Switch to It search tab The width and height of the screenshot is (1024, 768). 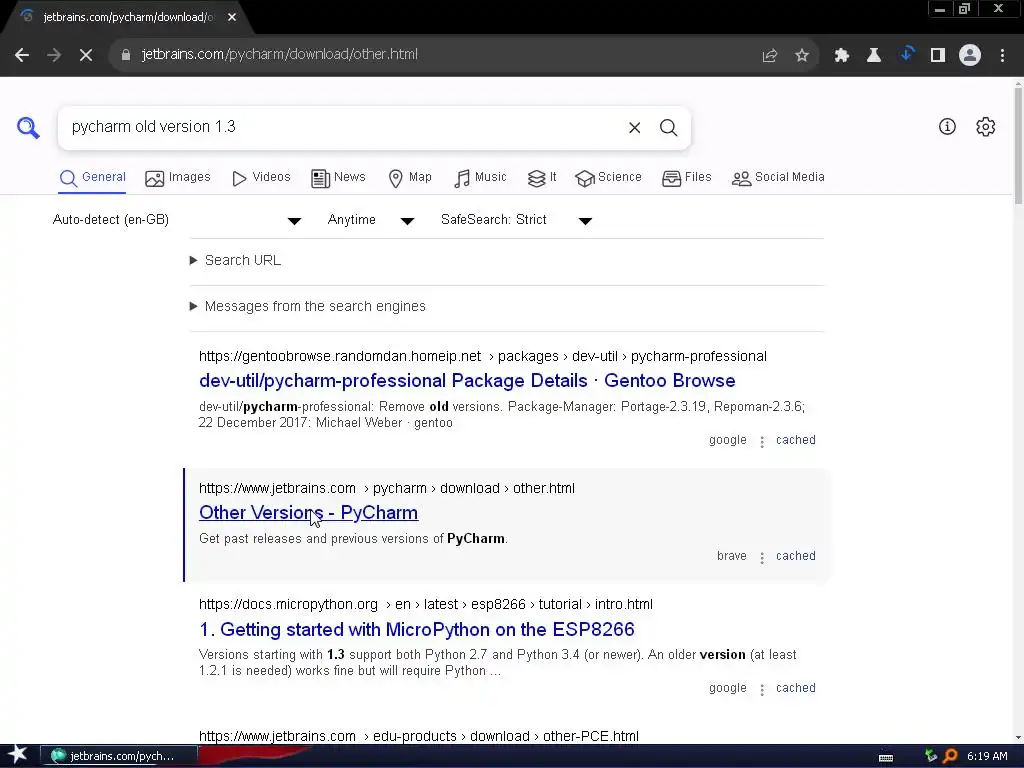pos(541,178)
